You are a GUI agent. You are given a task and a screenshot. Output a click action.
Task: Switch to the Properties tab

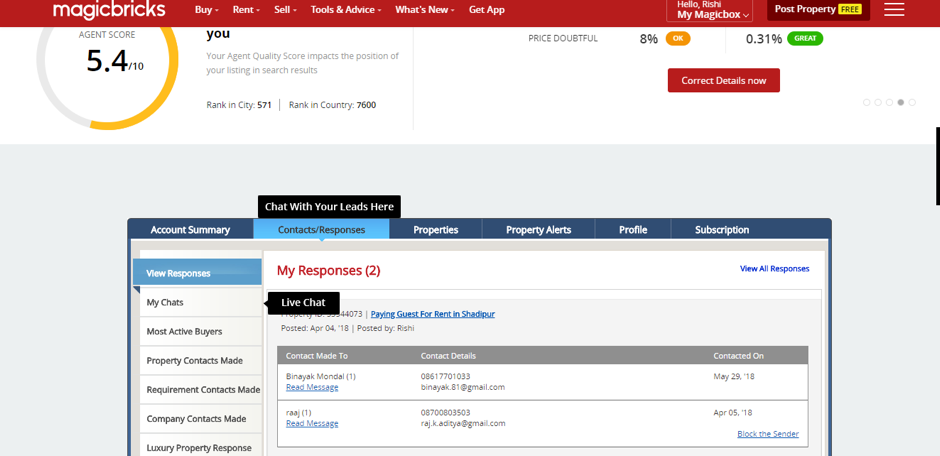click(435, 230)
